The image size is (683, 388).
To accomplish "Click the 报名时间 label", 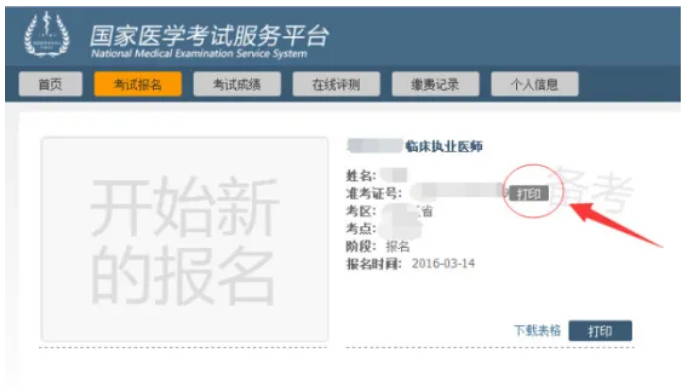I will point(374,264).
